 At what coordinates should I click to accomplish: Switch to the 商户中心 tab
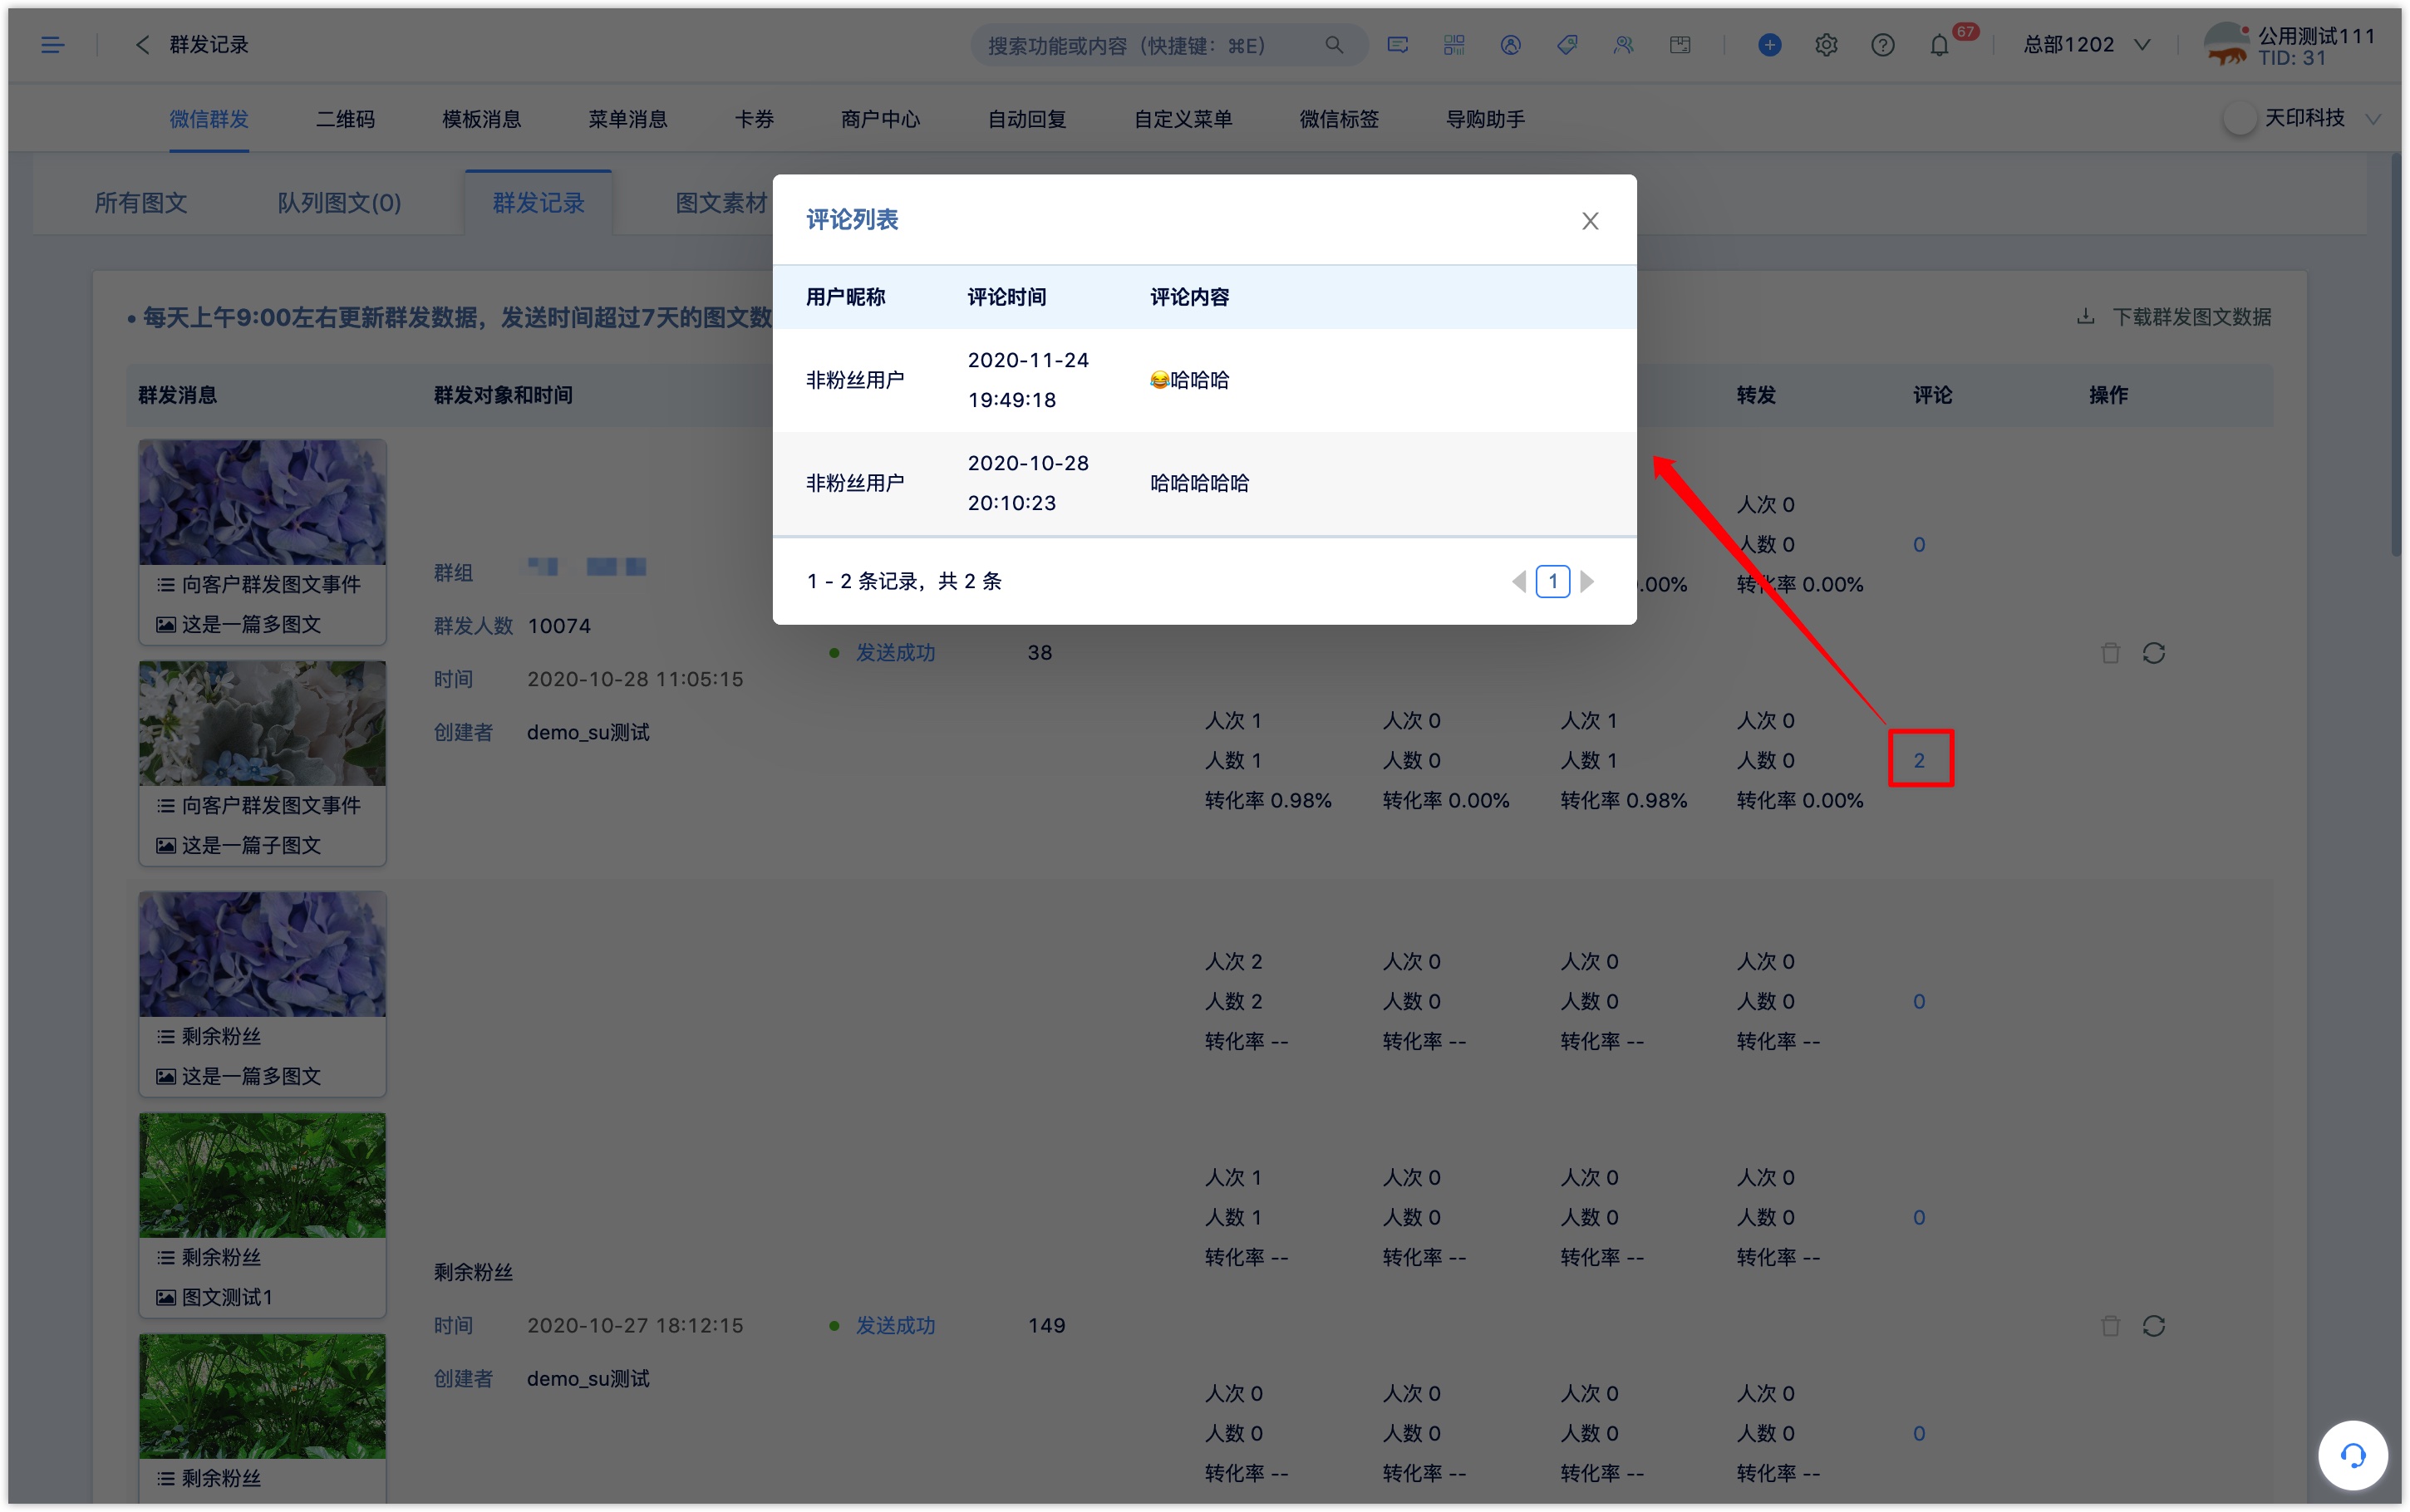pos(881,119)
